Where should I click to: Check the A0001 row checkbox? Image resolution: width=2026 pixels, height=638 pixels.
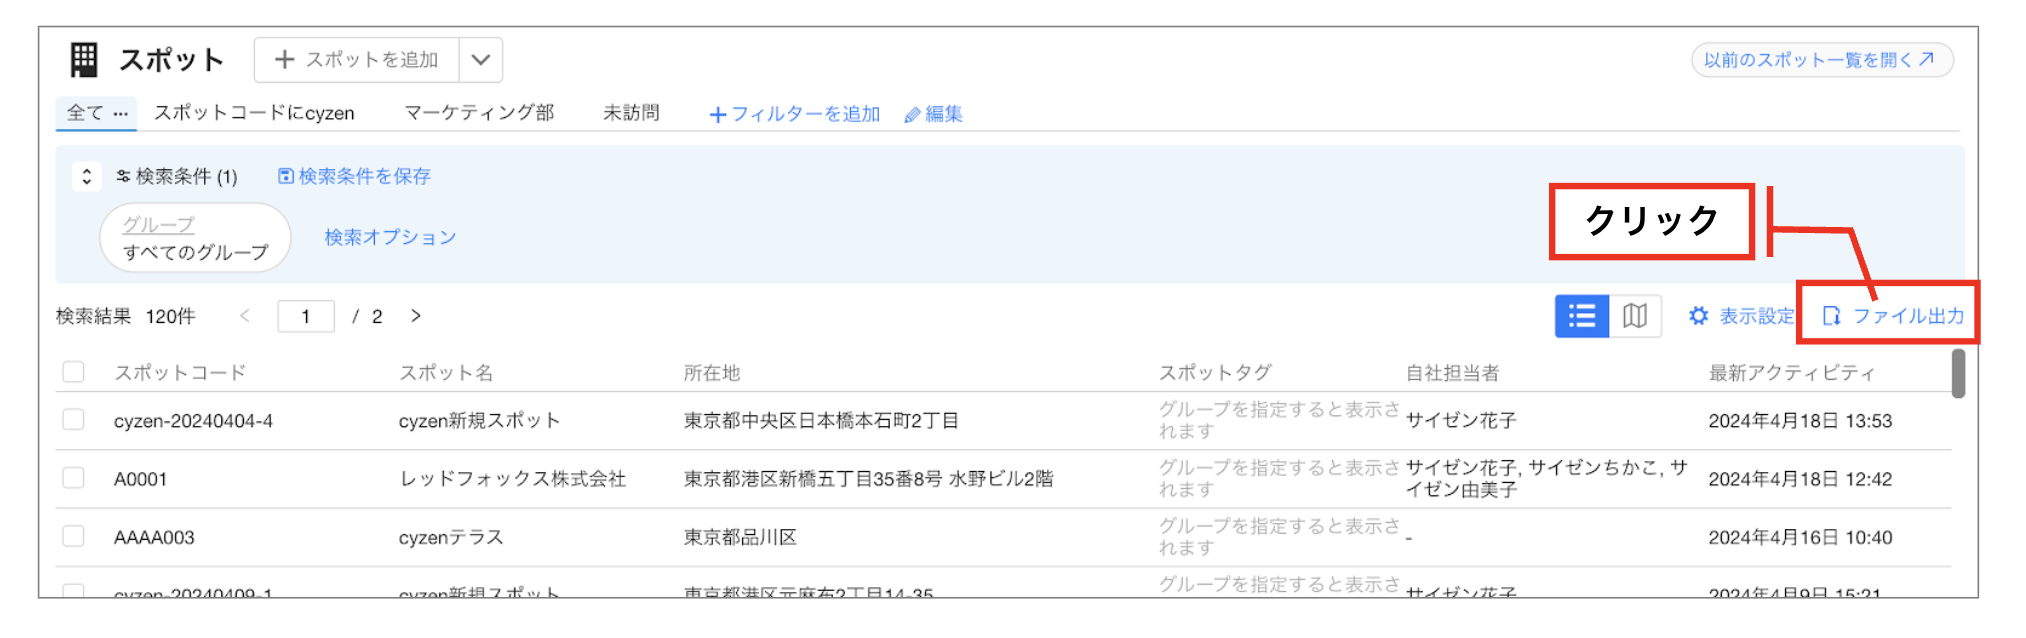coord(73,478)
